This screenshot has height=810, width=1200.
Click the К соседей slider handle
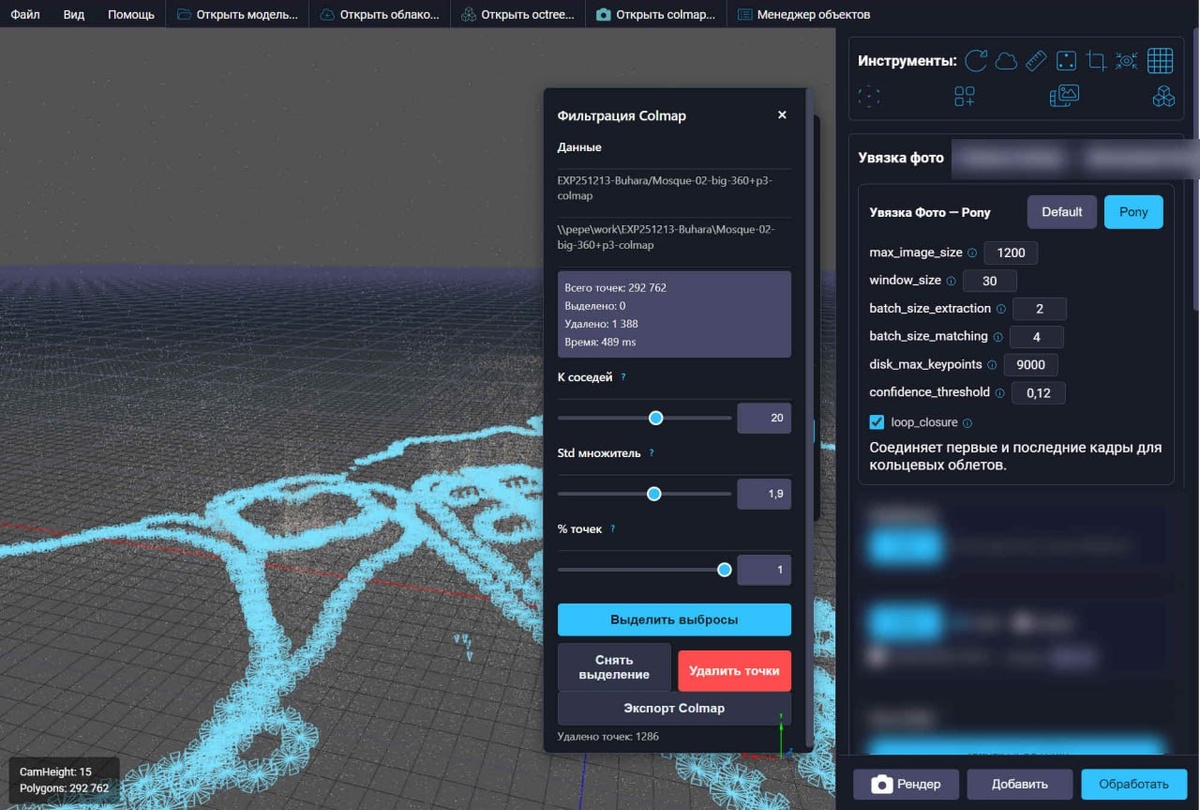tap(656, 418)
